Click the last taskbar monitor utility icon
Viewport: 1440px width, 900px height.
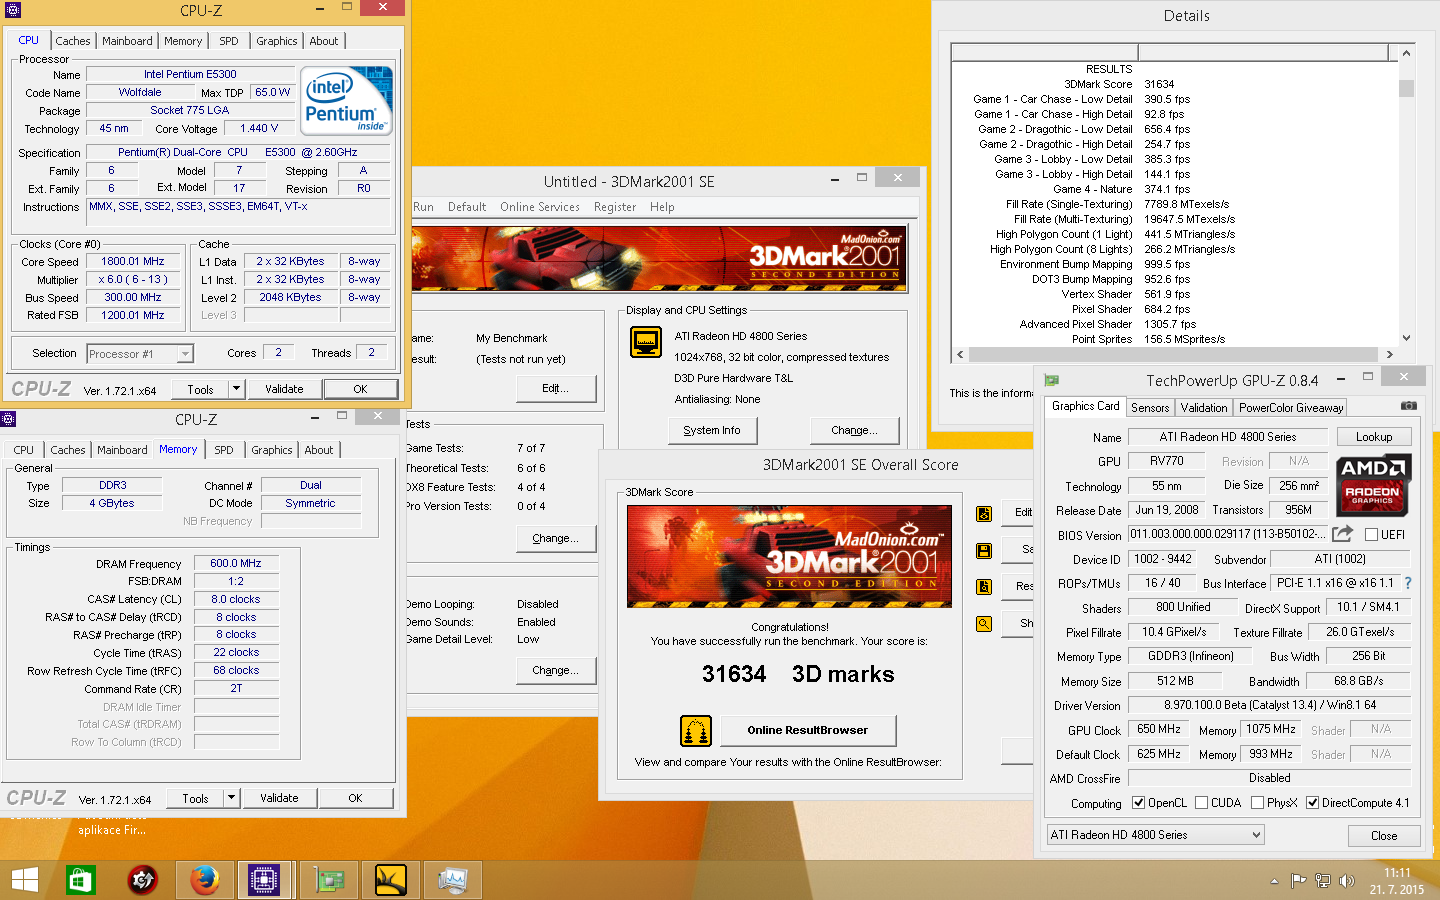(453, 880)
